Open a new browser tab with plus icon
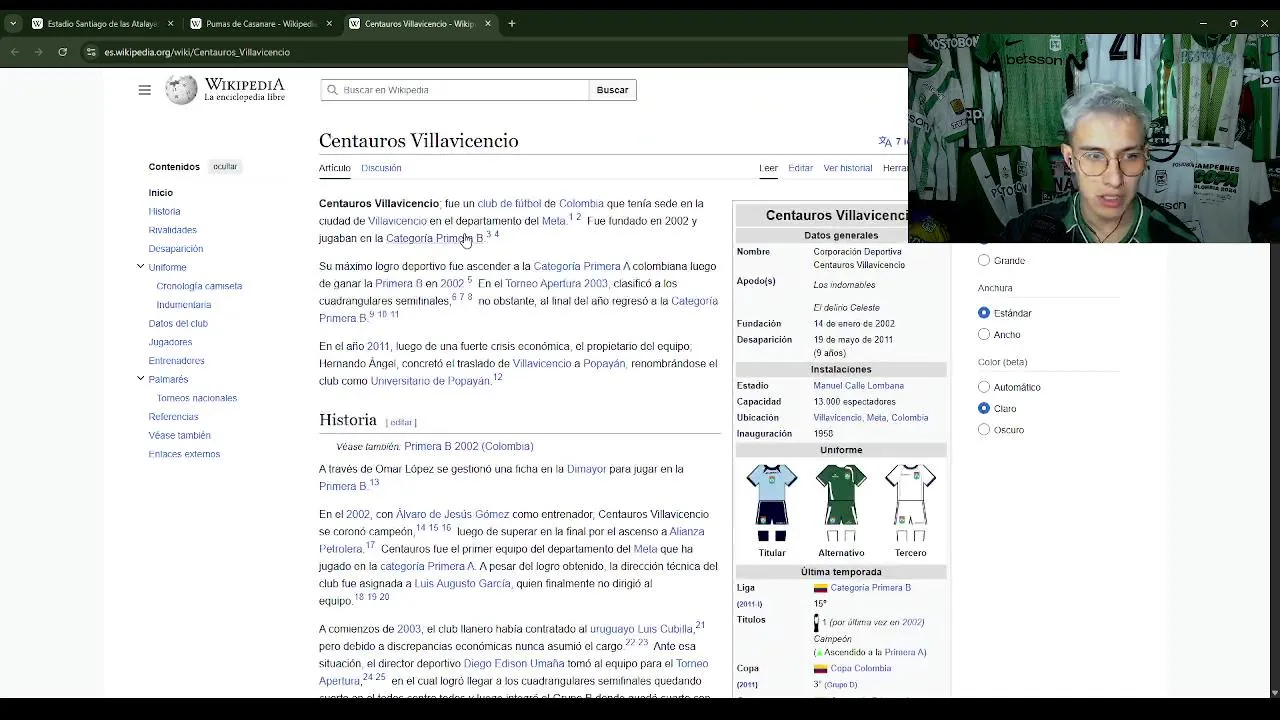The height and width of the screenshot is (720, 1280). pyautogui.click(x=512, y=23)
